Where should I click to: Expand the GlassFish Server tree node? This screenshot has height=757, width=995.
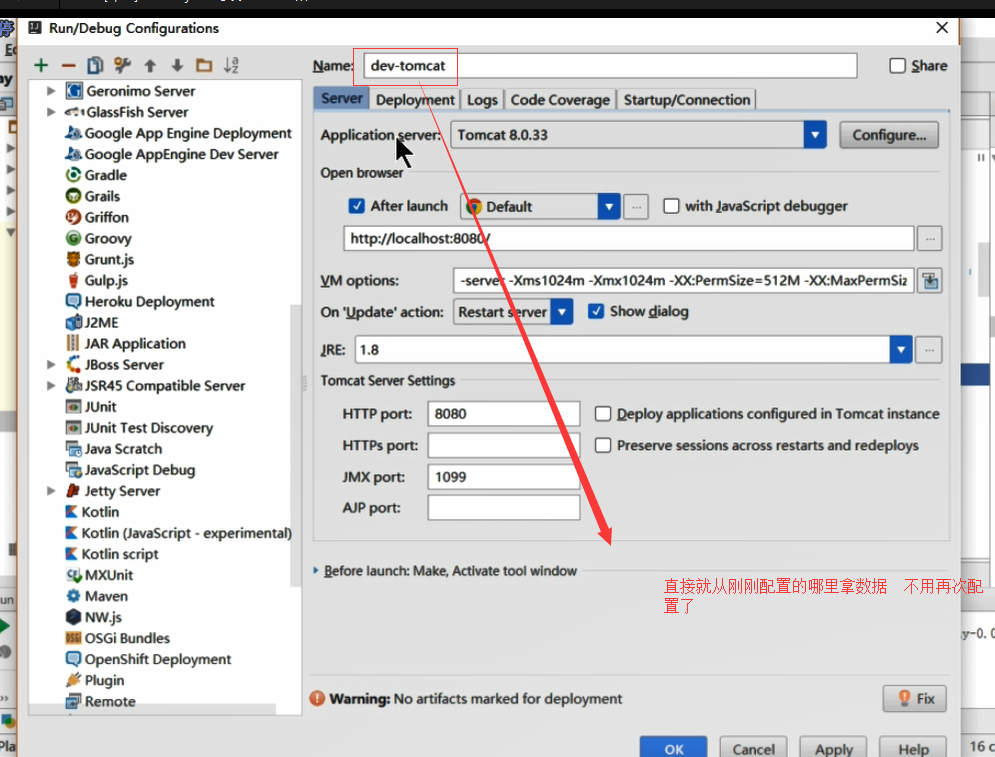(x=51, y=112)
